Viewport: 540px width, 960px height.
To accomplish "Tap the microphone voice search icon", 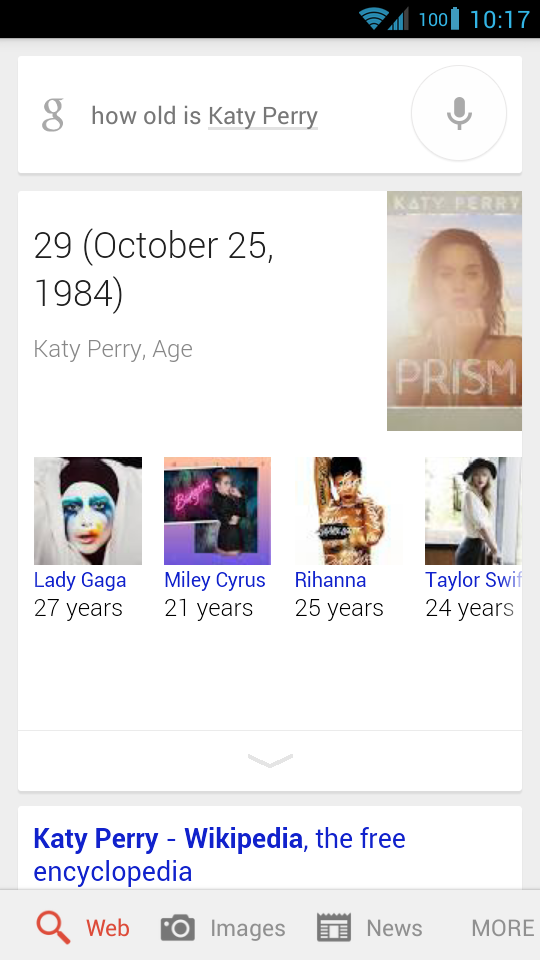I will click(x=459, y=113).
